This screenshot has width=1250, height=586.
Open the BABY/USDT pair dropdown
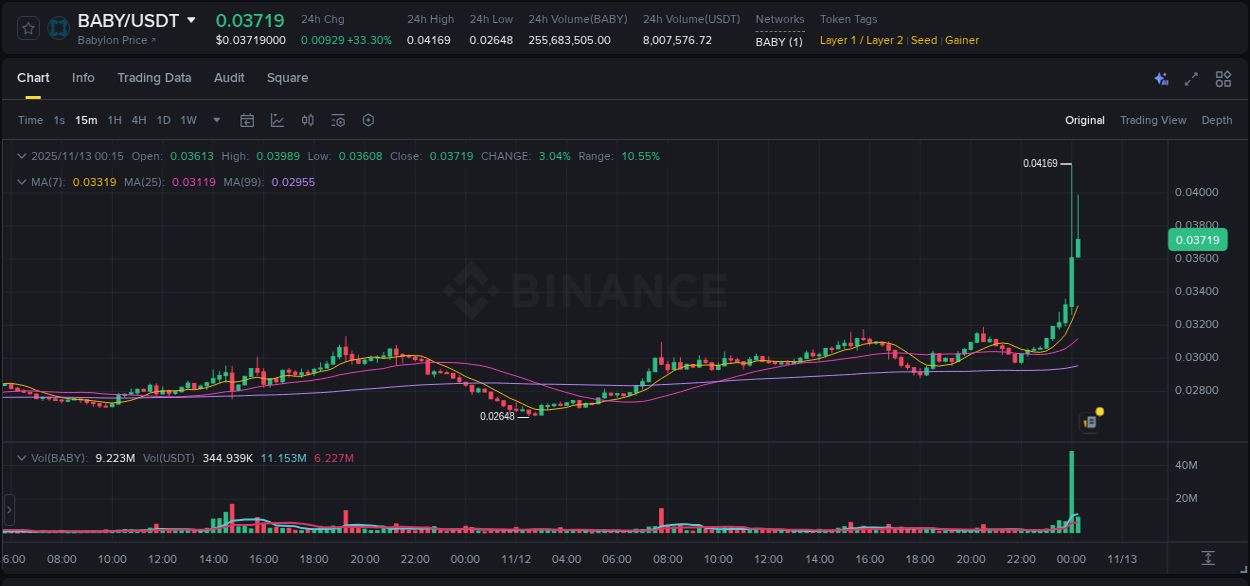(x=193, y=20)
